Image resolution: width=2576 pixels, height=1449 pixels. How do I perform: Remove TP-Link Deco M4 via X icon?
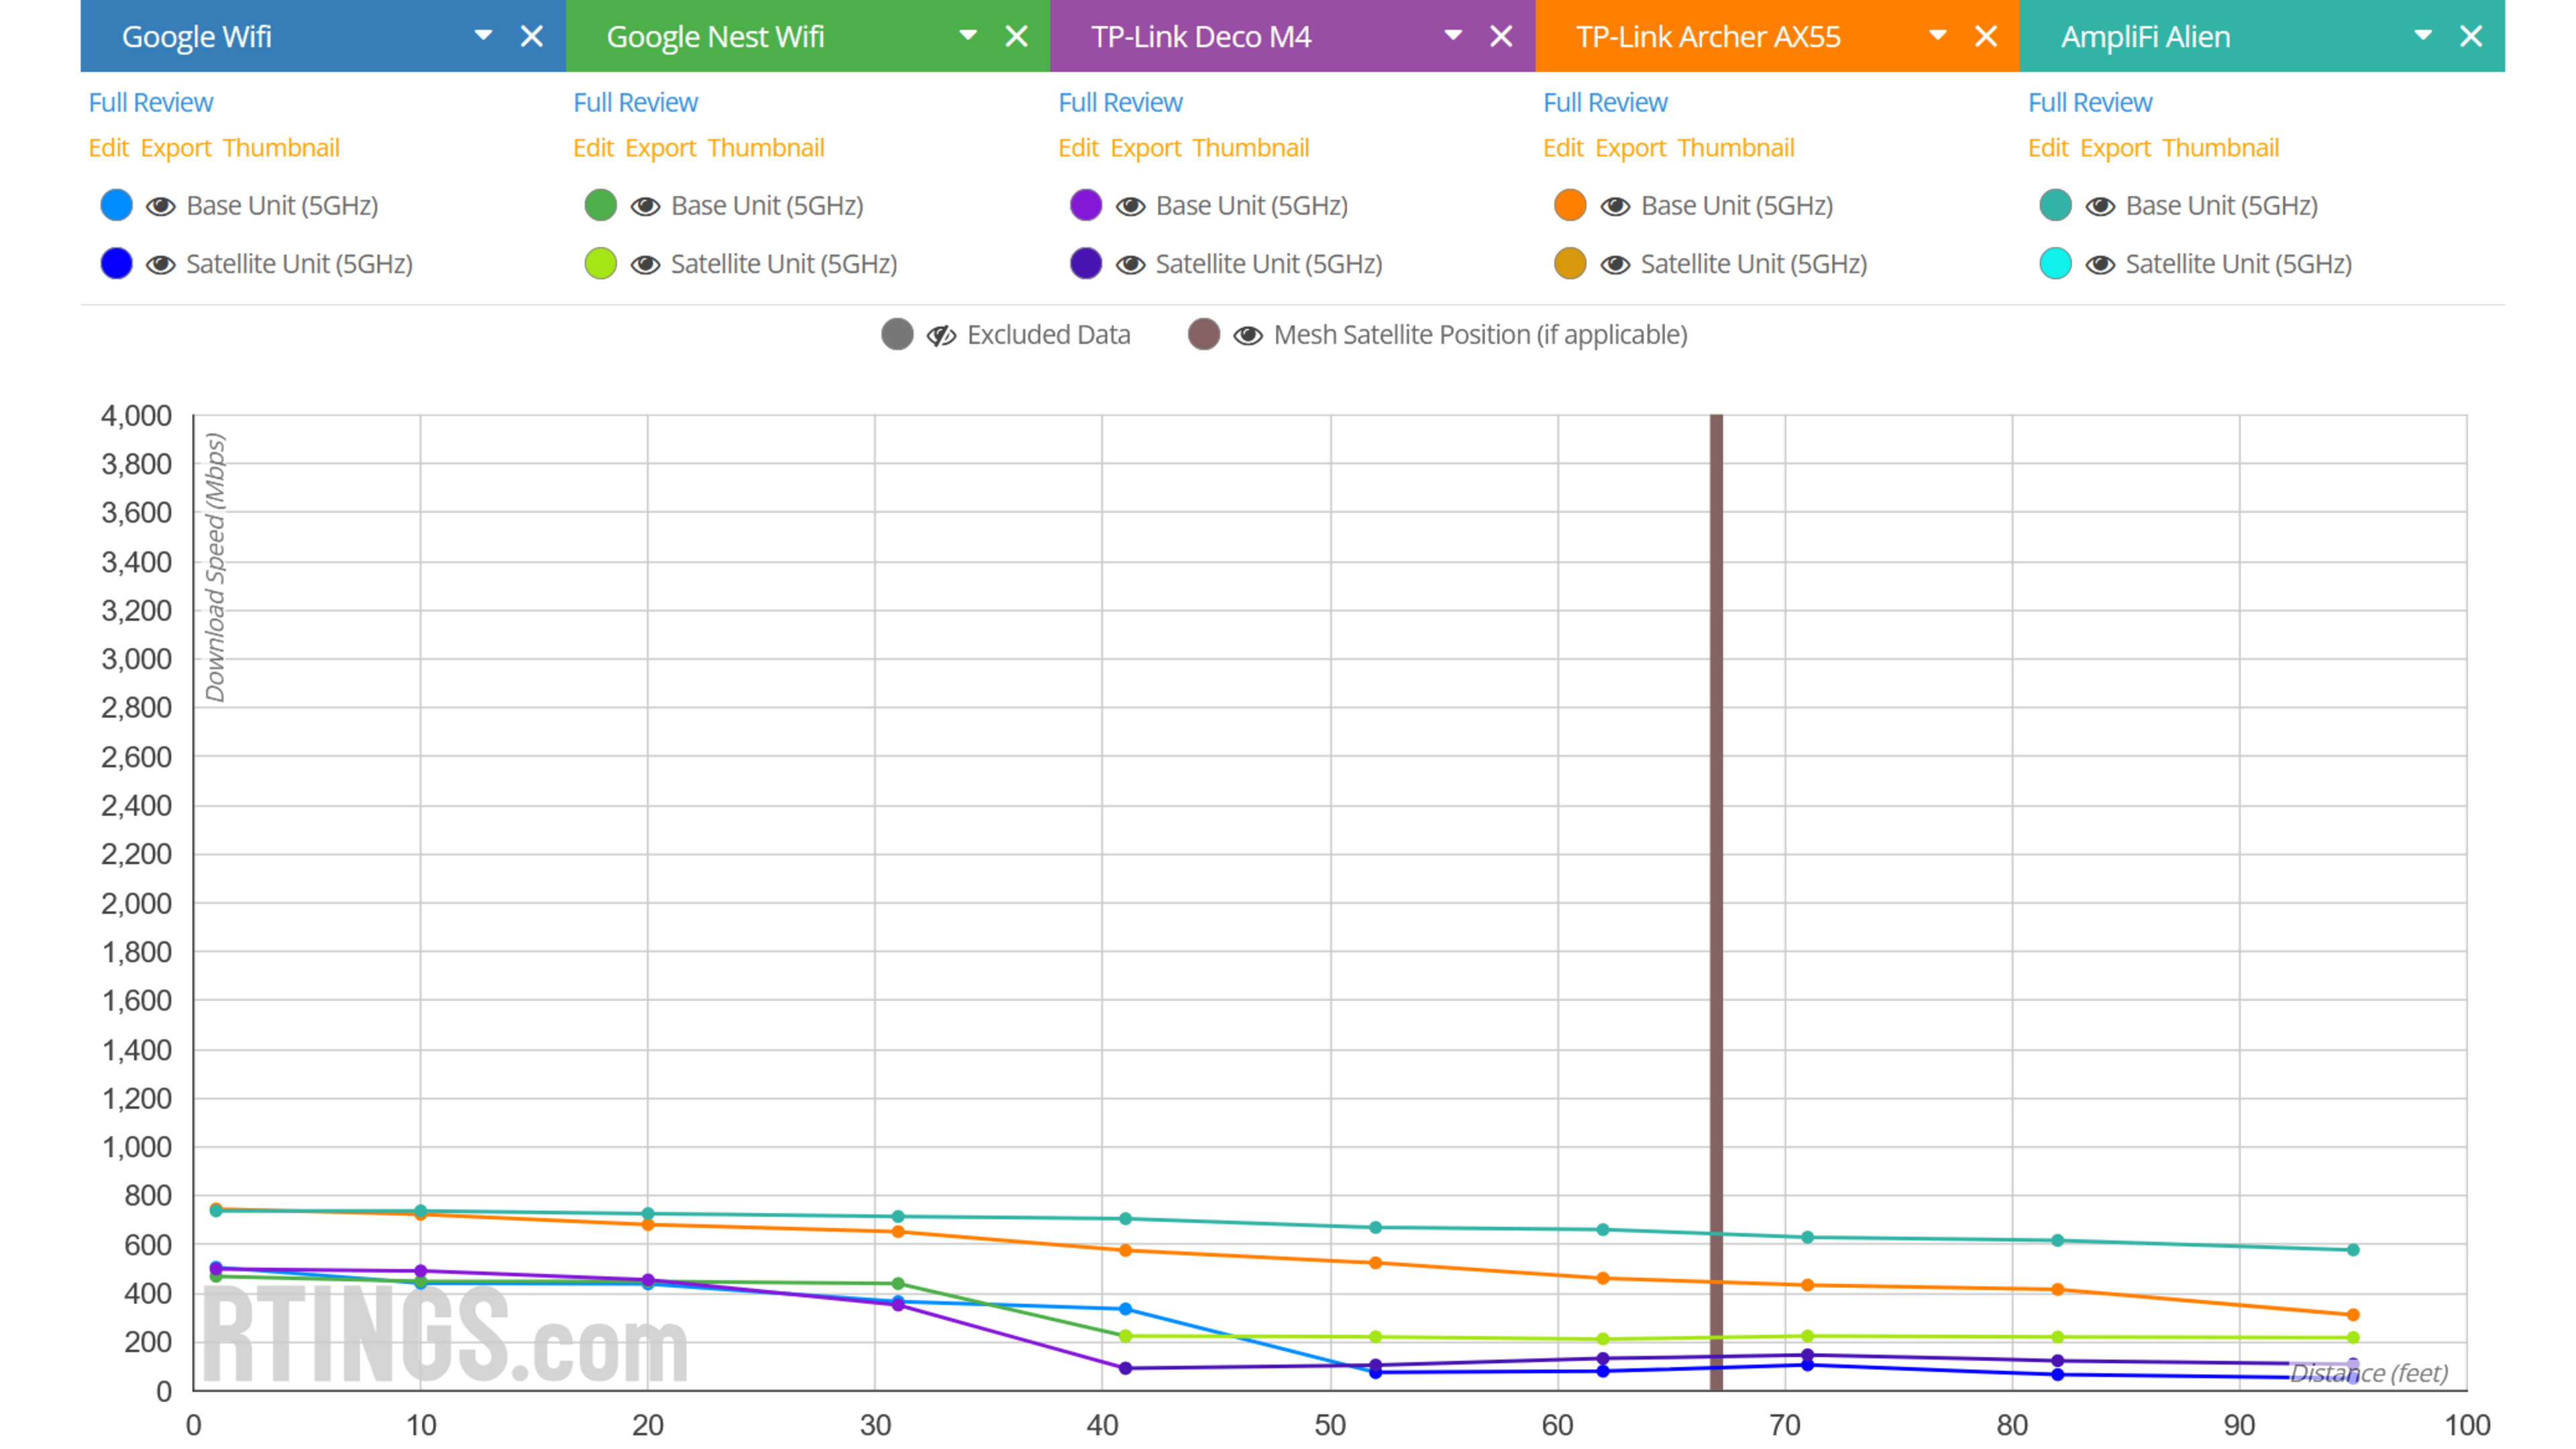point(1501,37)
